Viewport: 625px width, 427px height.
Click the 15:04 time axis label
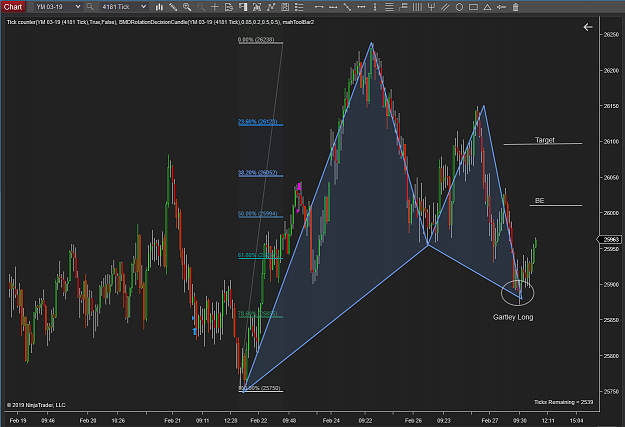(x=576, y=421)
